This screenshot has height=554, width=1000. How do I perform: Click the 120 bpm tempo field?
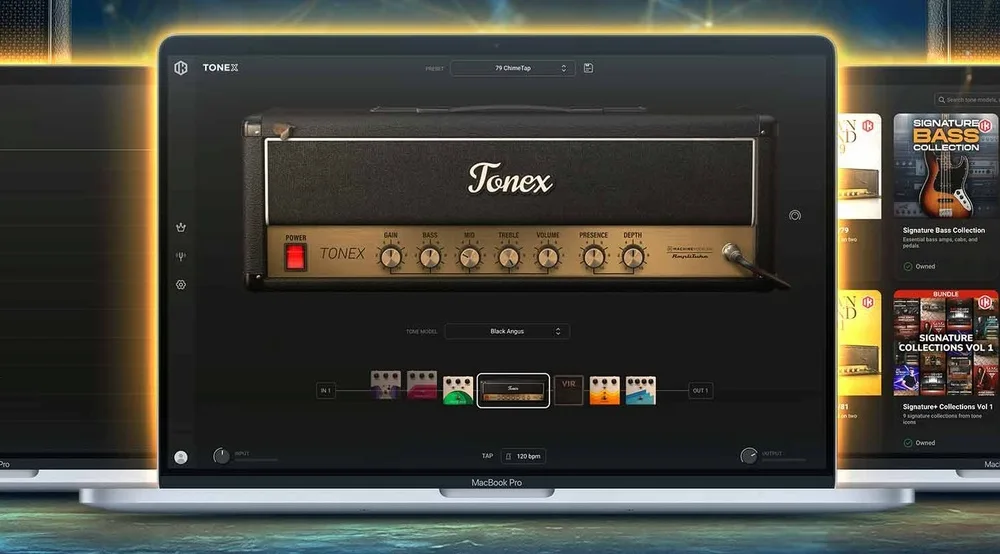(523, 456)
